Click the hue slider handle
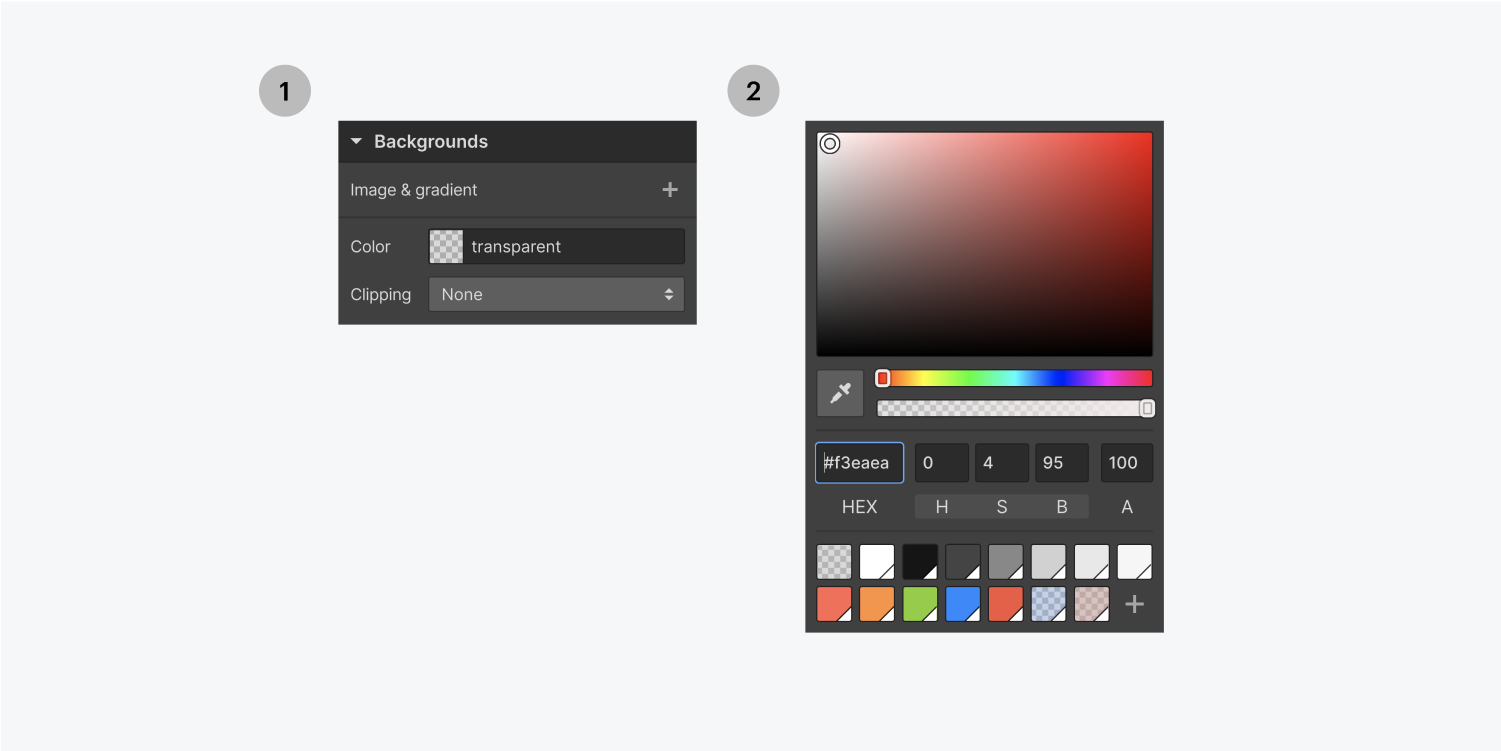The image size is (1501, 751). tap(882, 378)
